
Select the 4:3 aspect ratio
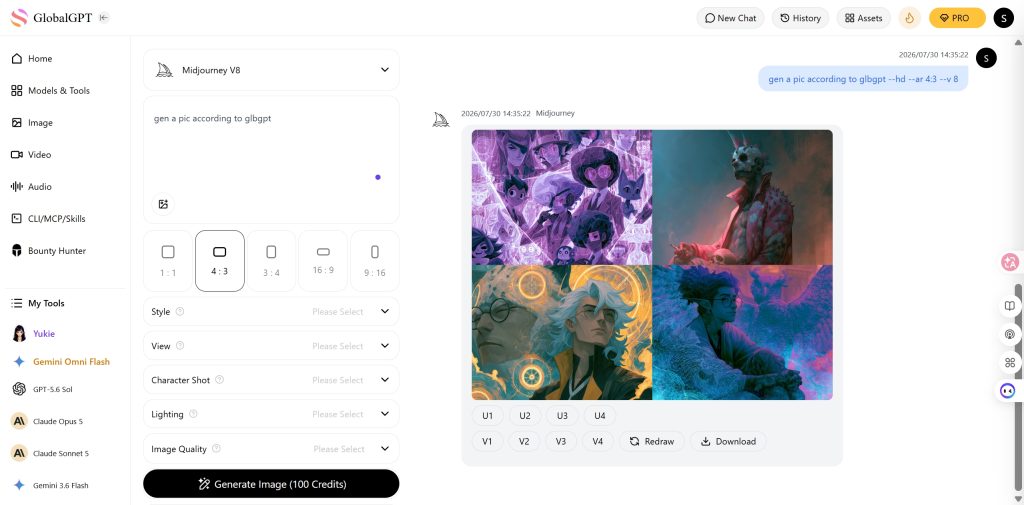pyautogui.click(x=220, y=261)
